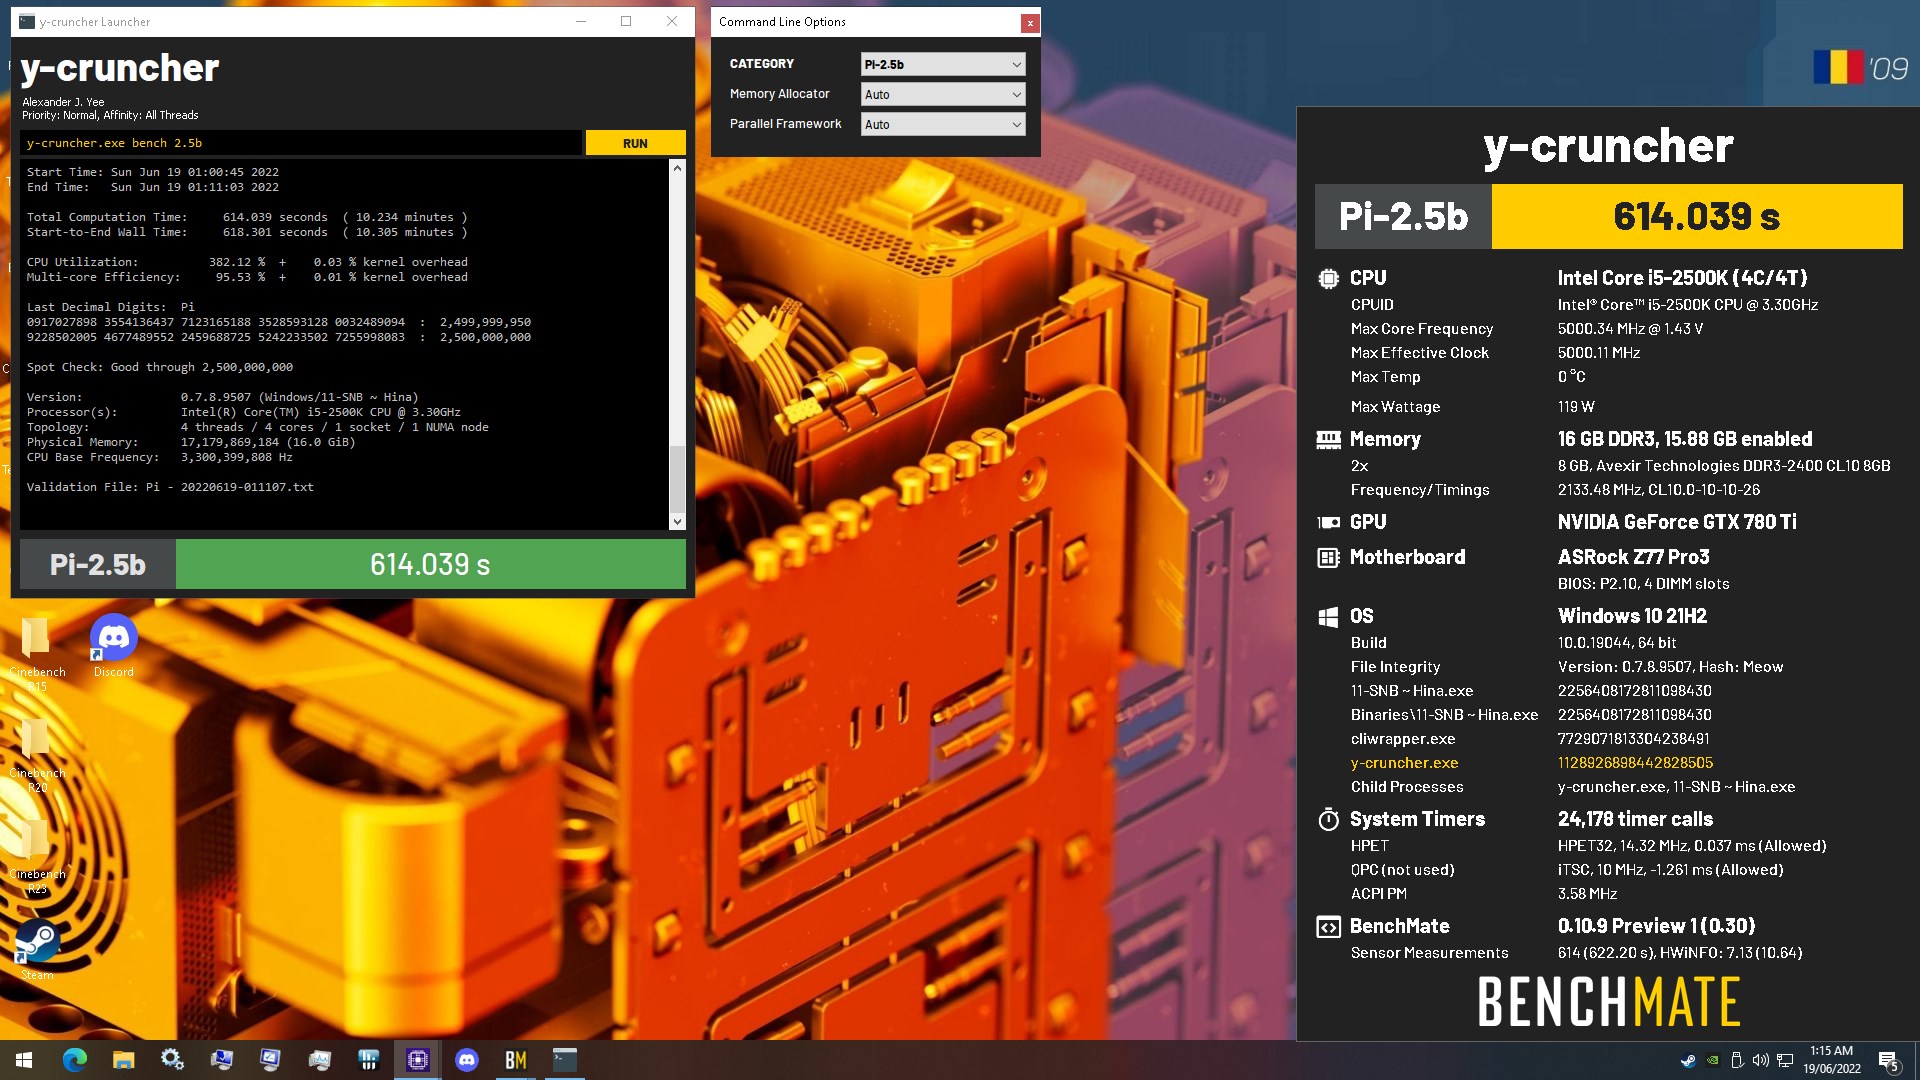Click the BenchMate code bracket icon

1328,927
